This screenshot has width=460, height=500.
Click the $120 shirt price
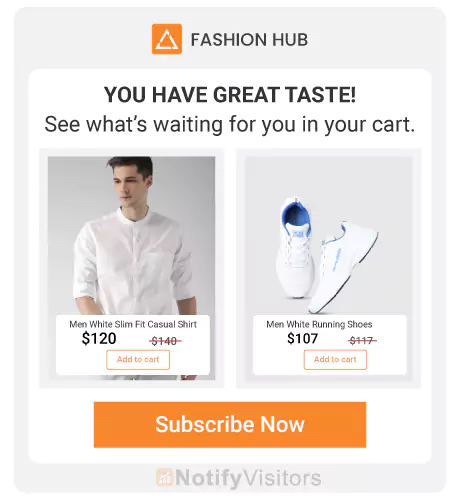pyautogui.click(x=99, y=339)
